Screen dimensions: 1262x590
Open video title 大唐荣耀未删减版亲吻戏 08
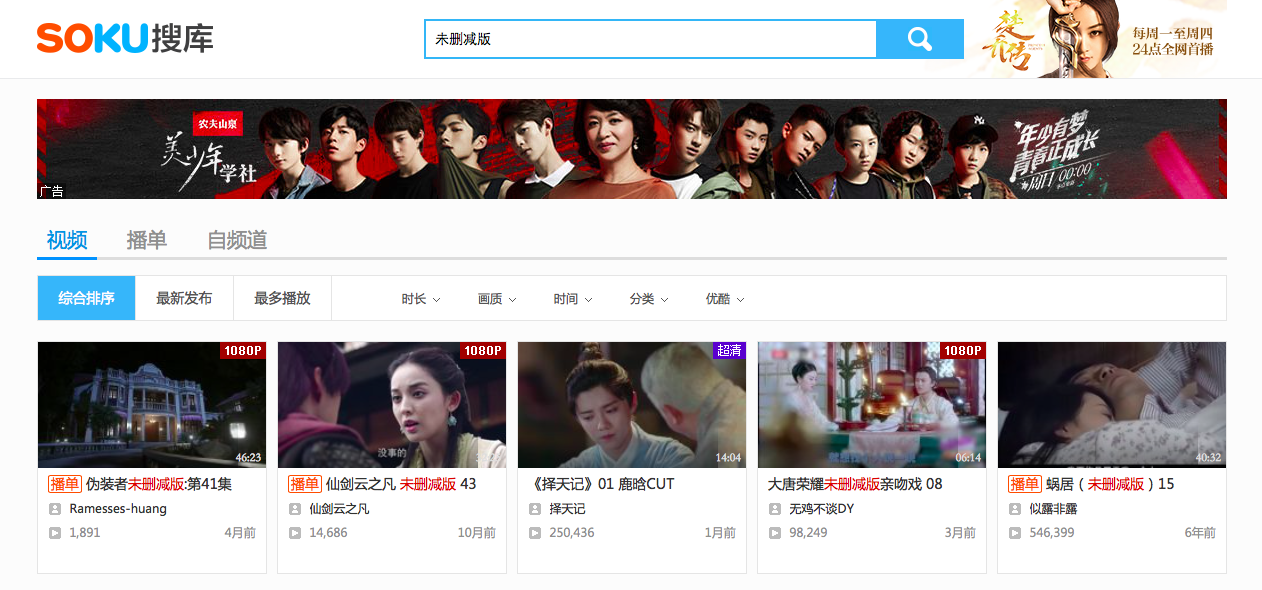(x=855, y=484)
